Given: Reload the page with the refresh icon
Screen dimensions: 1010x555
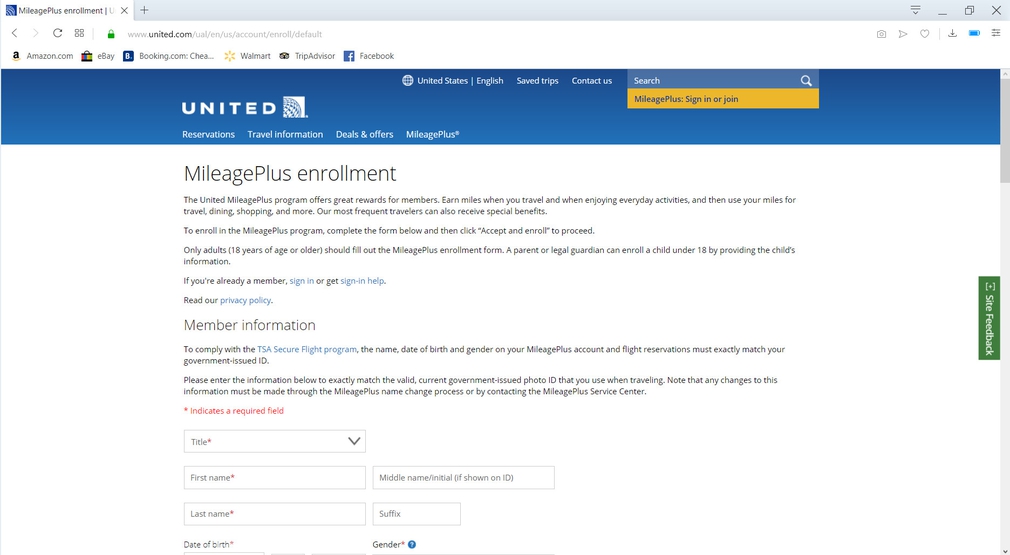Looking at the screenshot, I should click(x=57, y=33).
